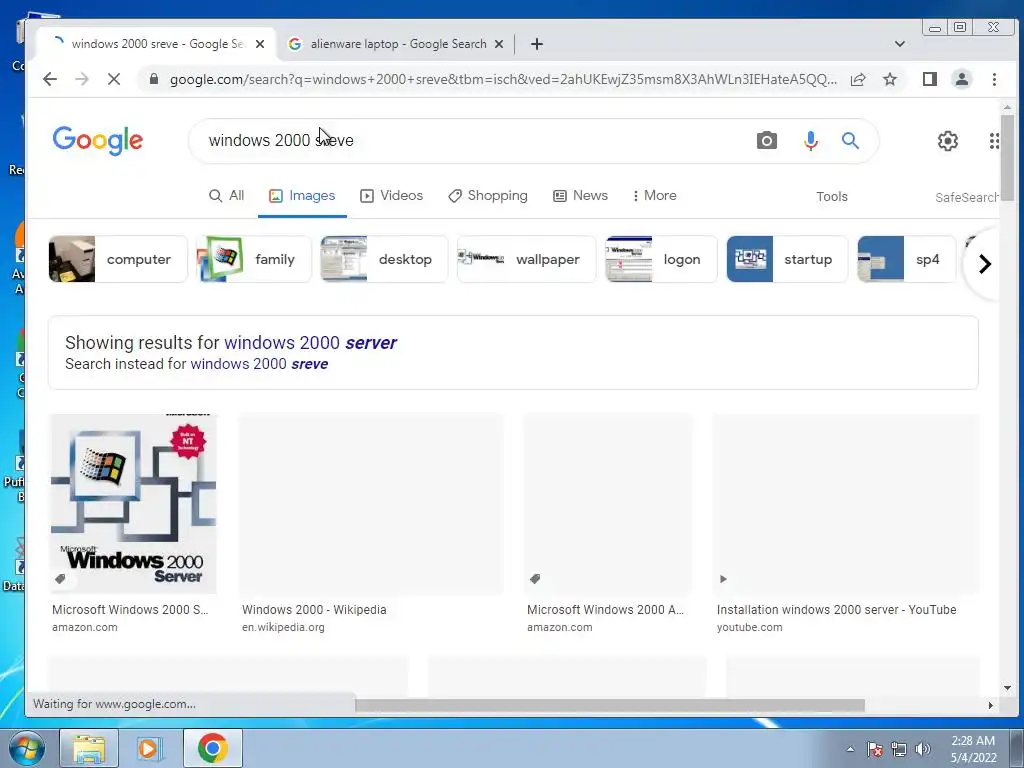
Task: Open the Chrome profile avatar
Action: [x=961, y=79]
